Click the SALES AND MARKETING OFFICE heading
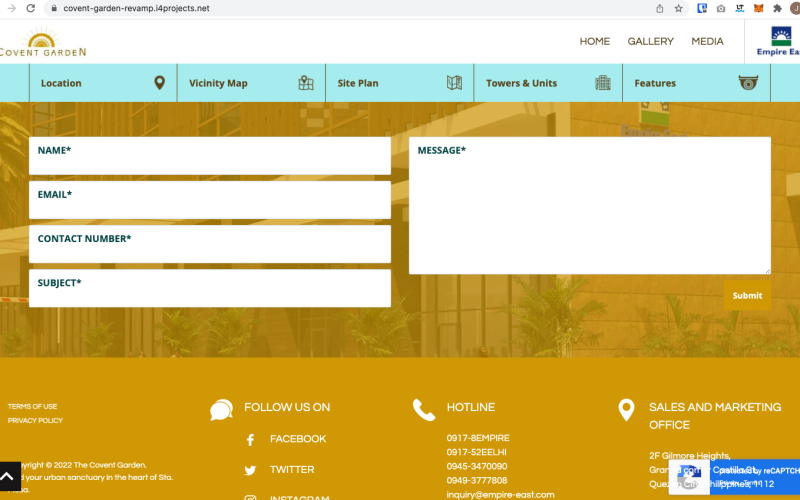The image size is (800, 500). click(715, 416)
